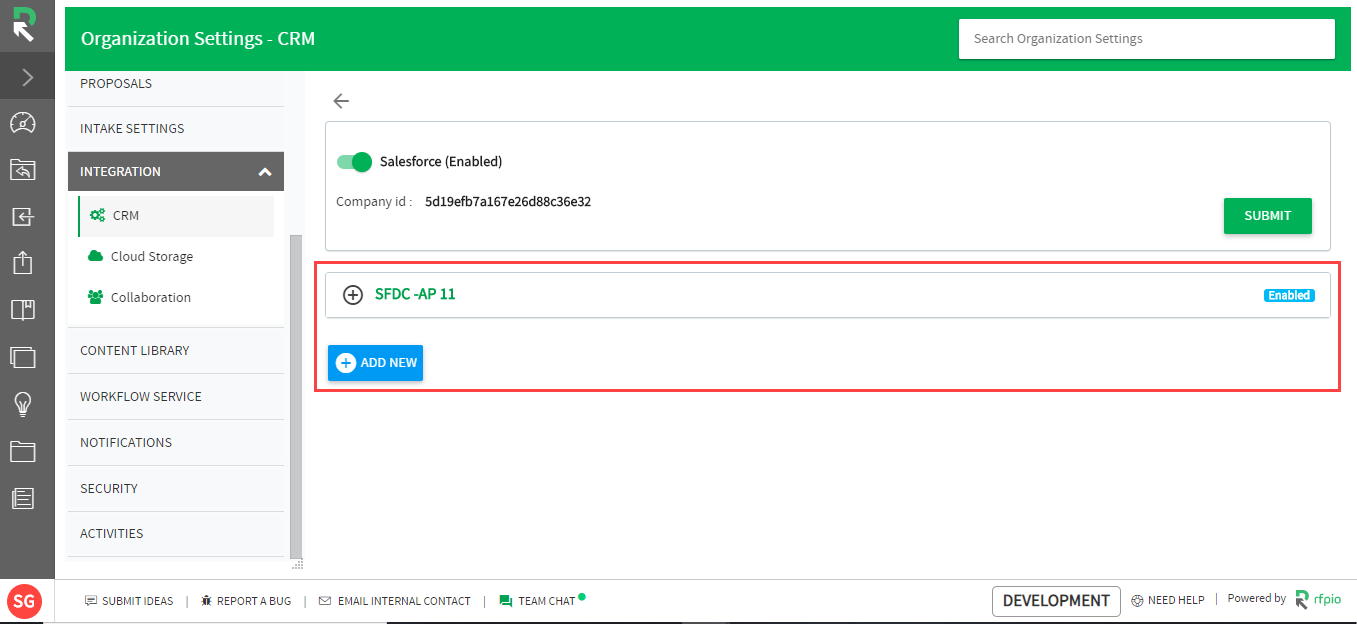This screenshot has width=1357, height=624.
Task: Click the CRM gears icon
Action: click(97, 215)
